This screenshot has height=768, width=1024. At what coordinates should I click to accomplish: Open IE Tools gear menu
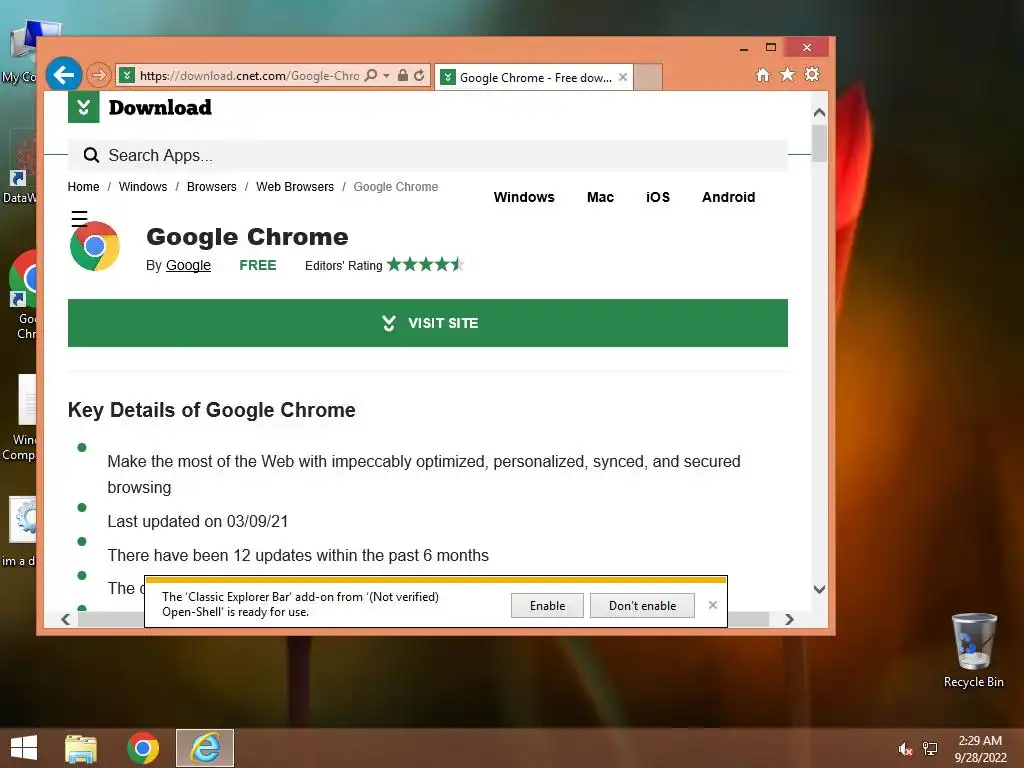click(x=812, y=74)
